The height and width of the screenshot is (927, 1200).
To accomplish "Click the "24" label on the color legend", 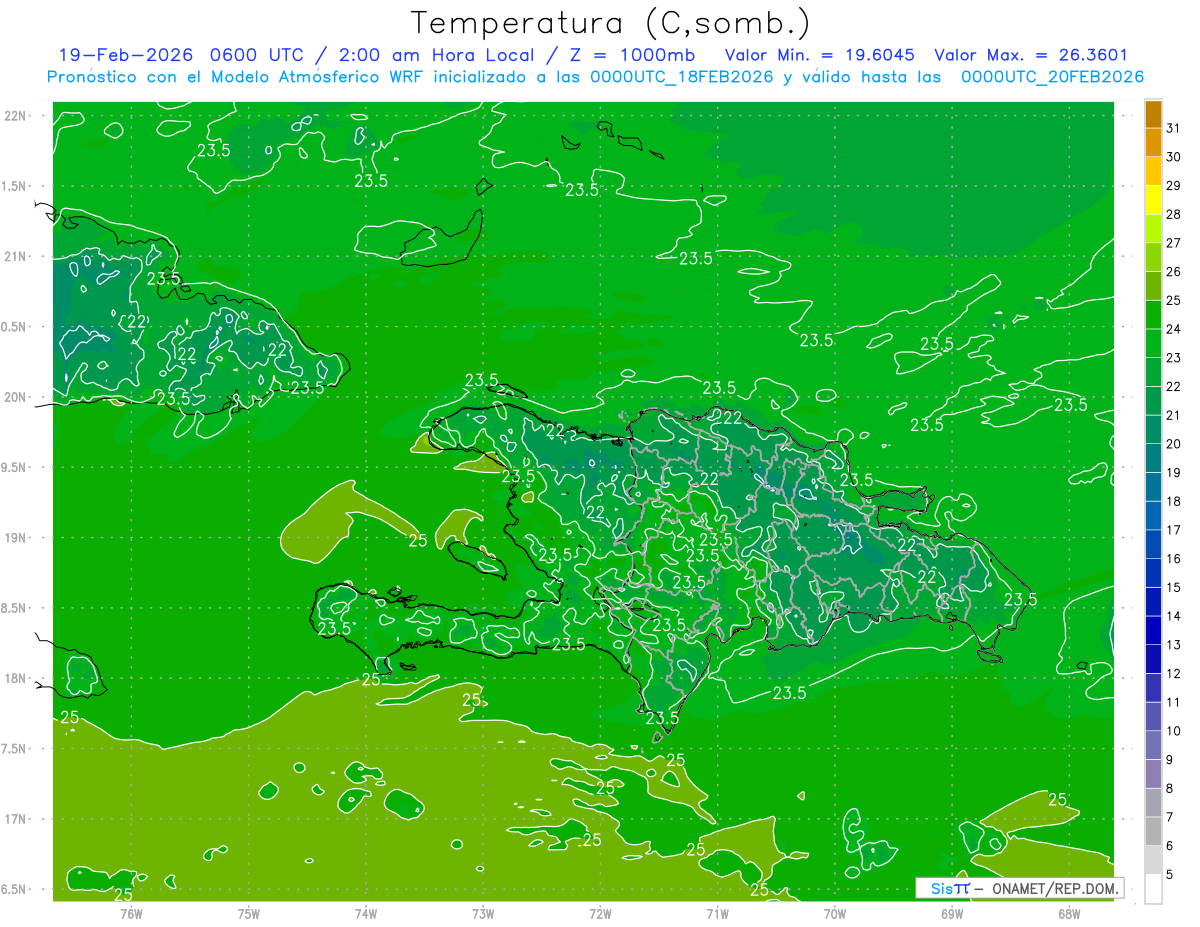I will 1173,329.
